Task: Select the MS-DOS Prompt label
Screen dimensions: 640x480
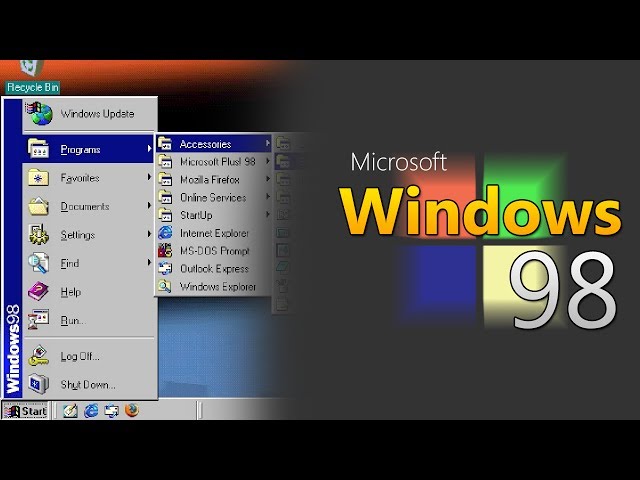Action: pos(215,251)
